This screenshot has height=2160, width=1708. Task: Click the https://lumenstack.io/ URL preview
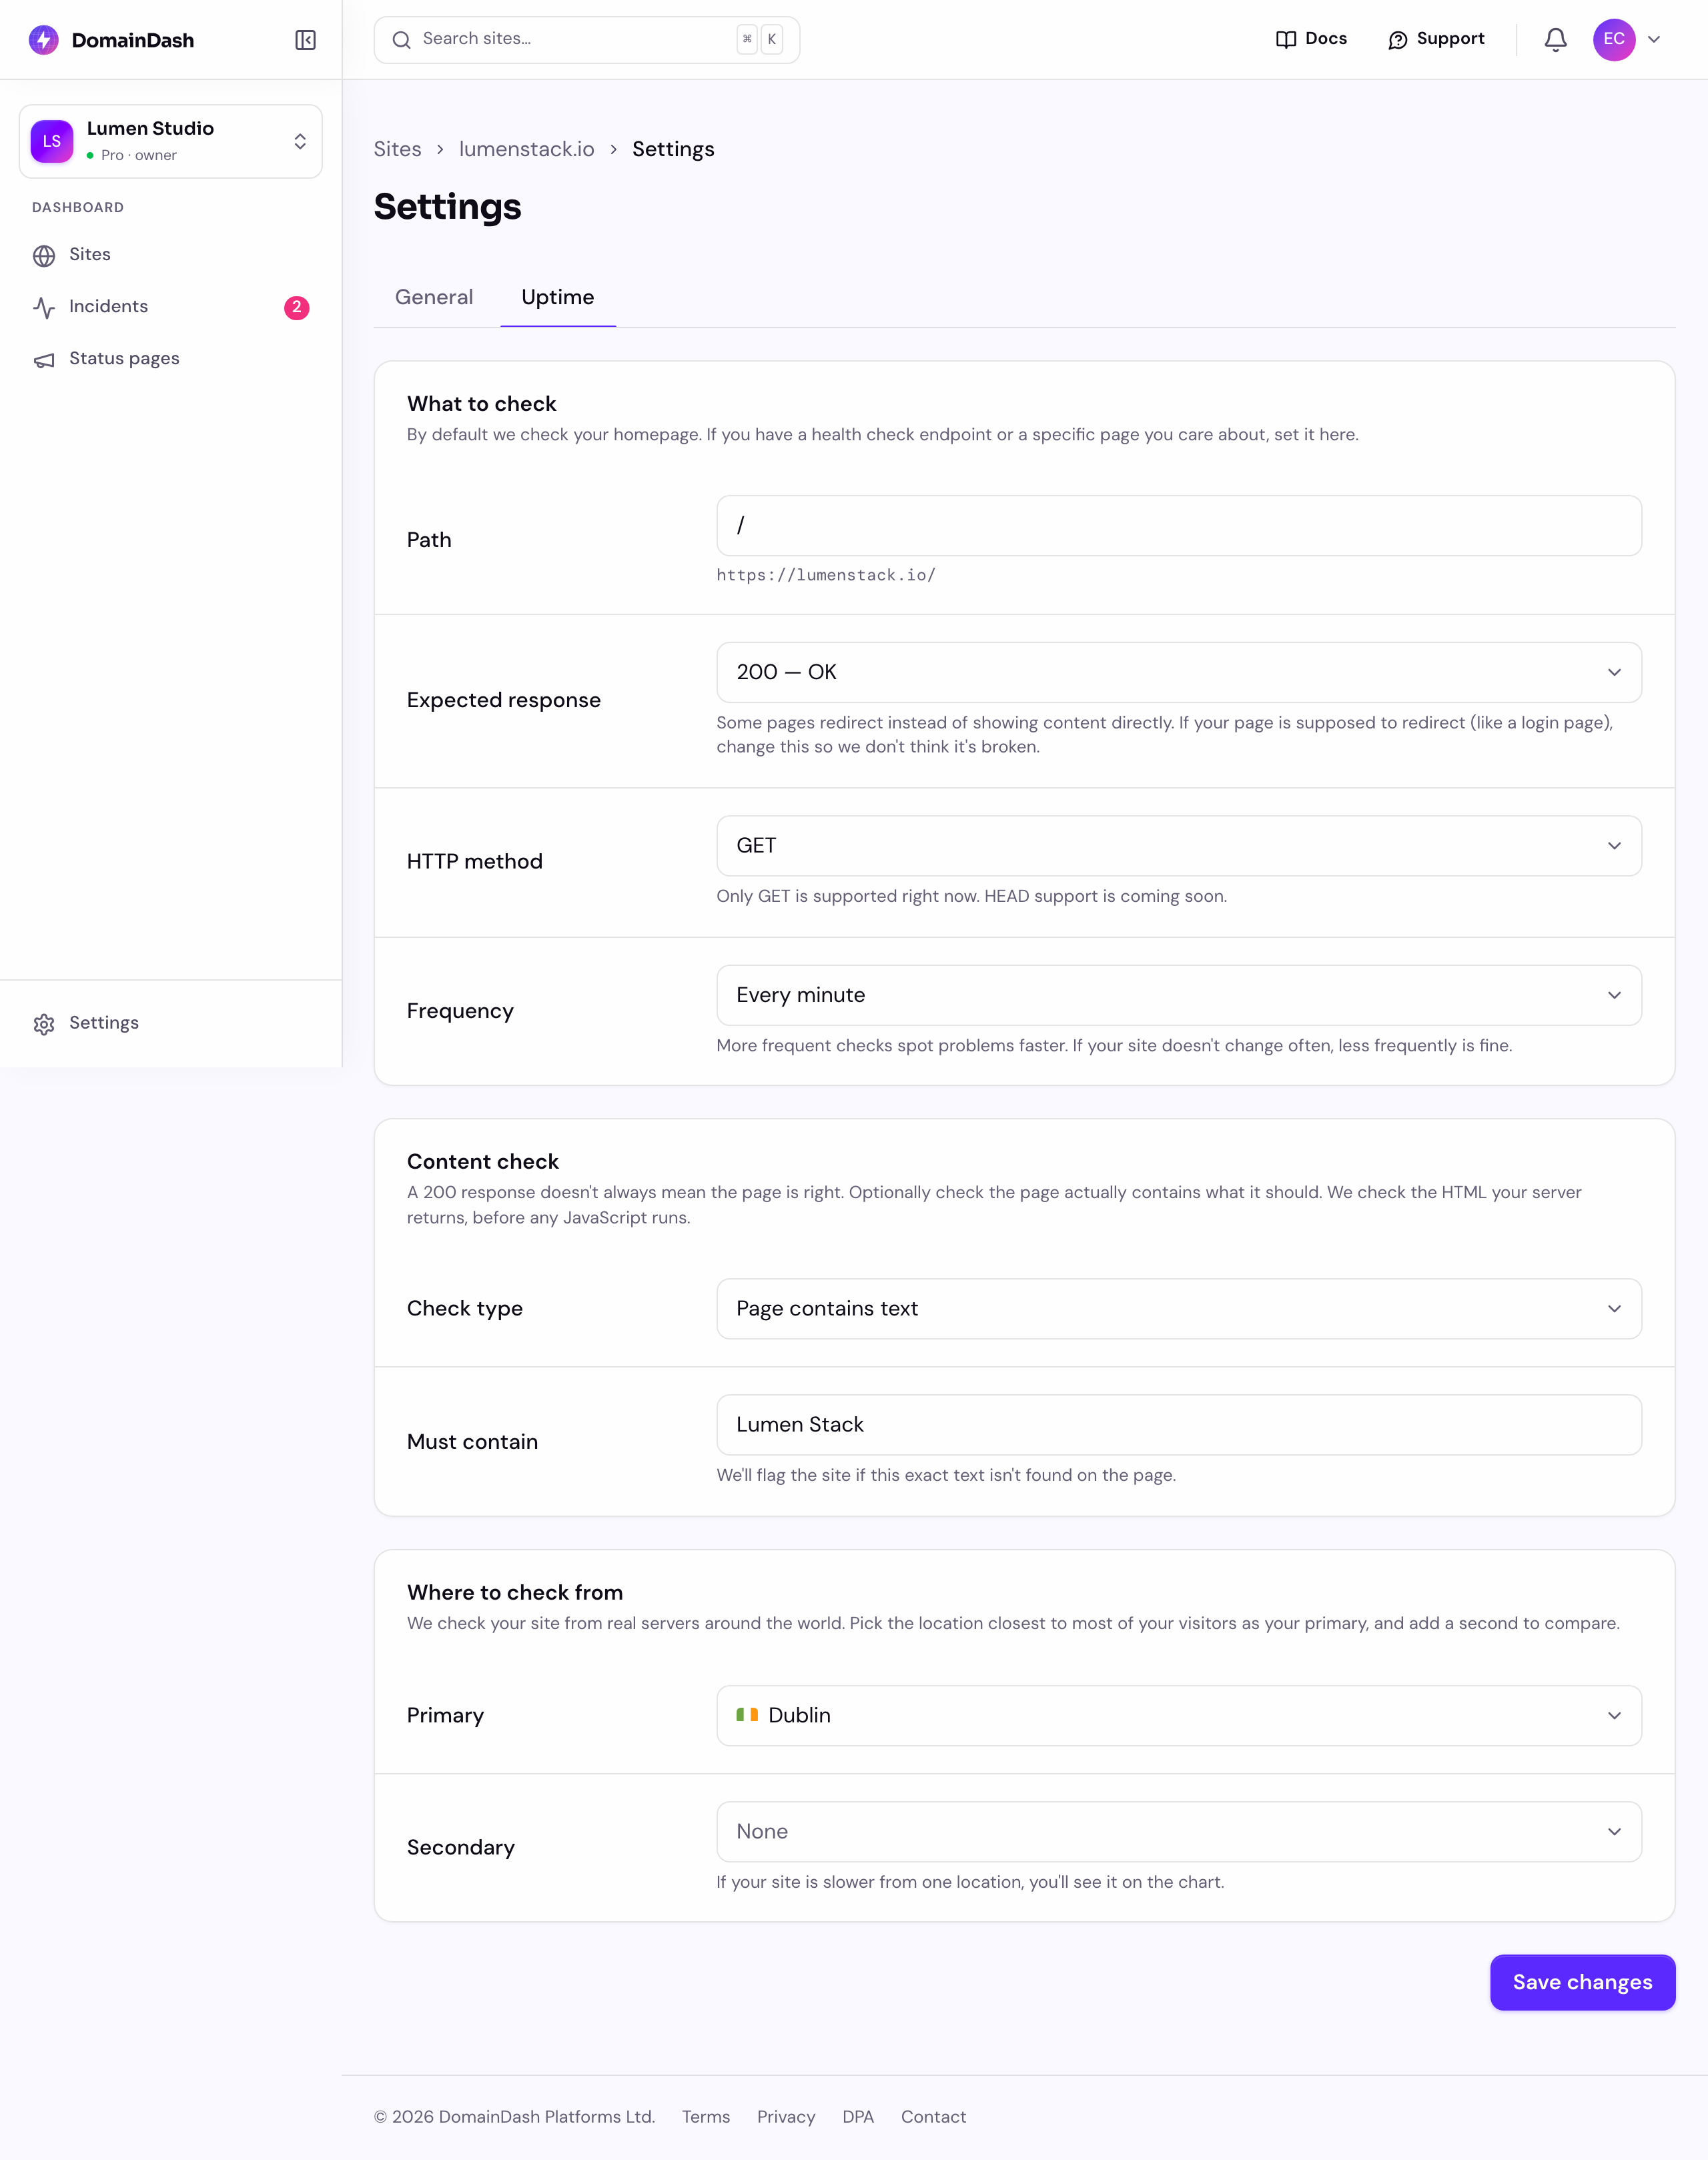tap(826, 575)
